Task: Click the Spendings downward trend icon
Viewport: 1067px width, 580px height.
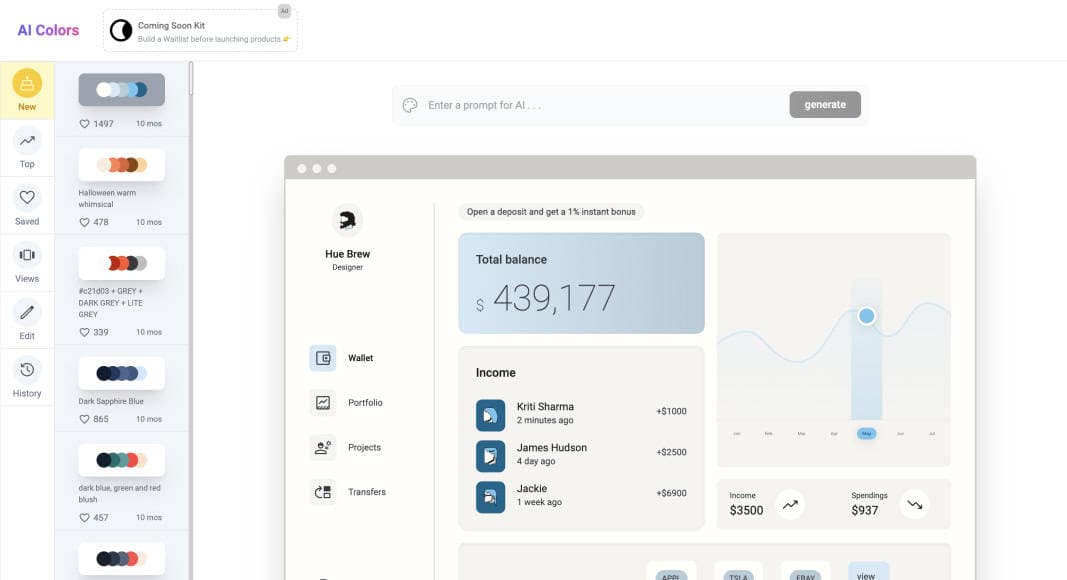Action: (913, 505)
